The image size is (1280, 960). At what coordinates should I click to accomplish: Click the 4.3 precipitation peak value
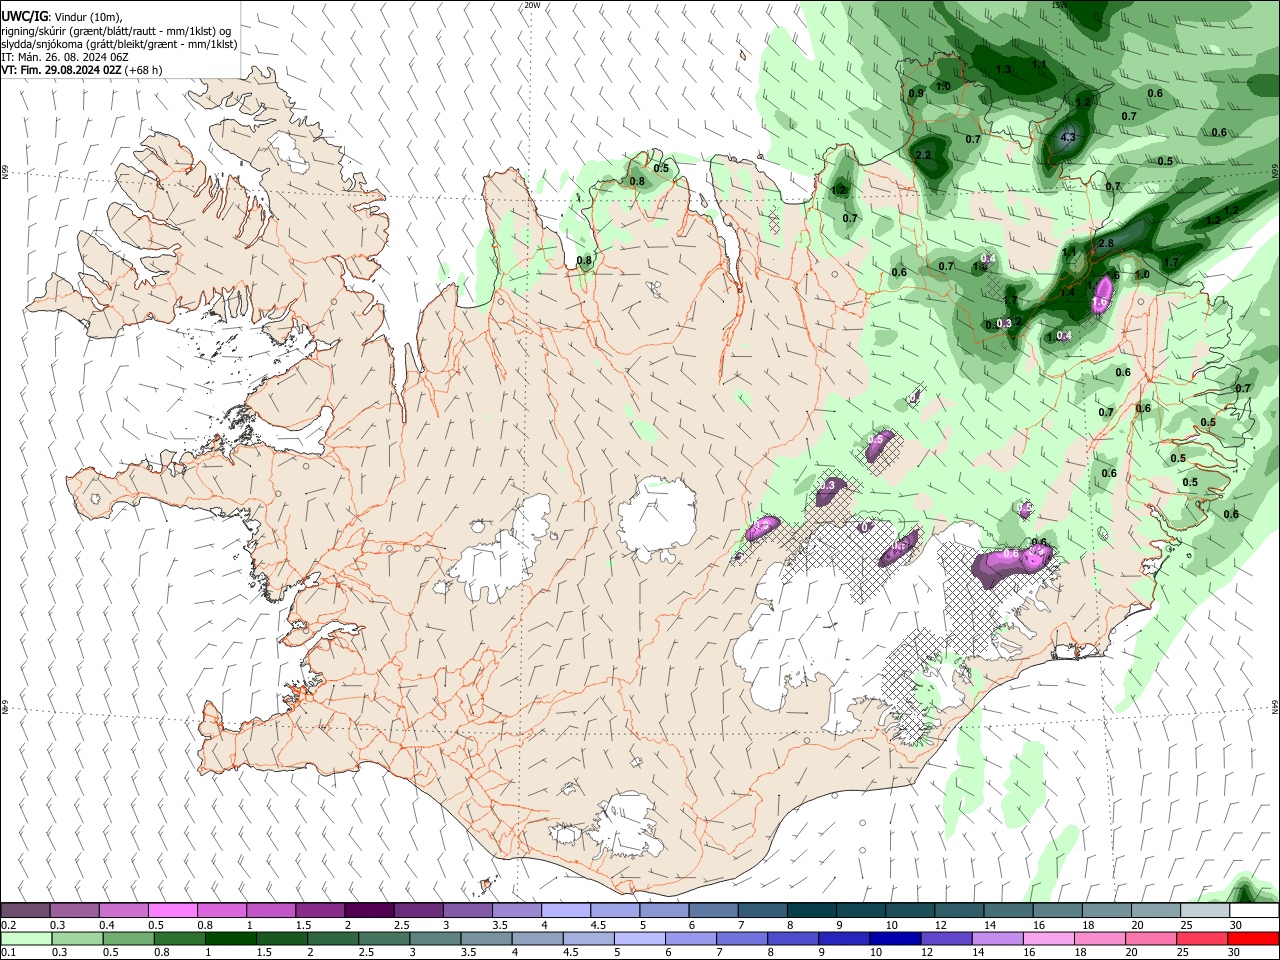[1068, 138]
